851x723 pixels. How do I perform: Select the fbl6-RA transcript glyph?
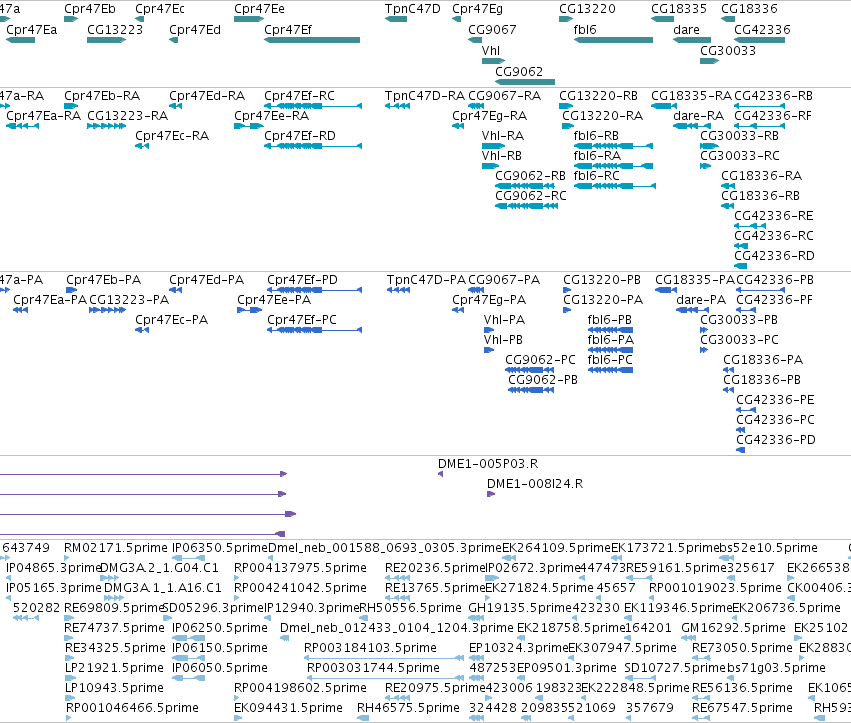613,166
